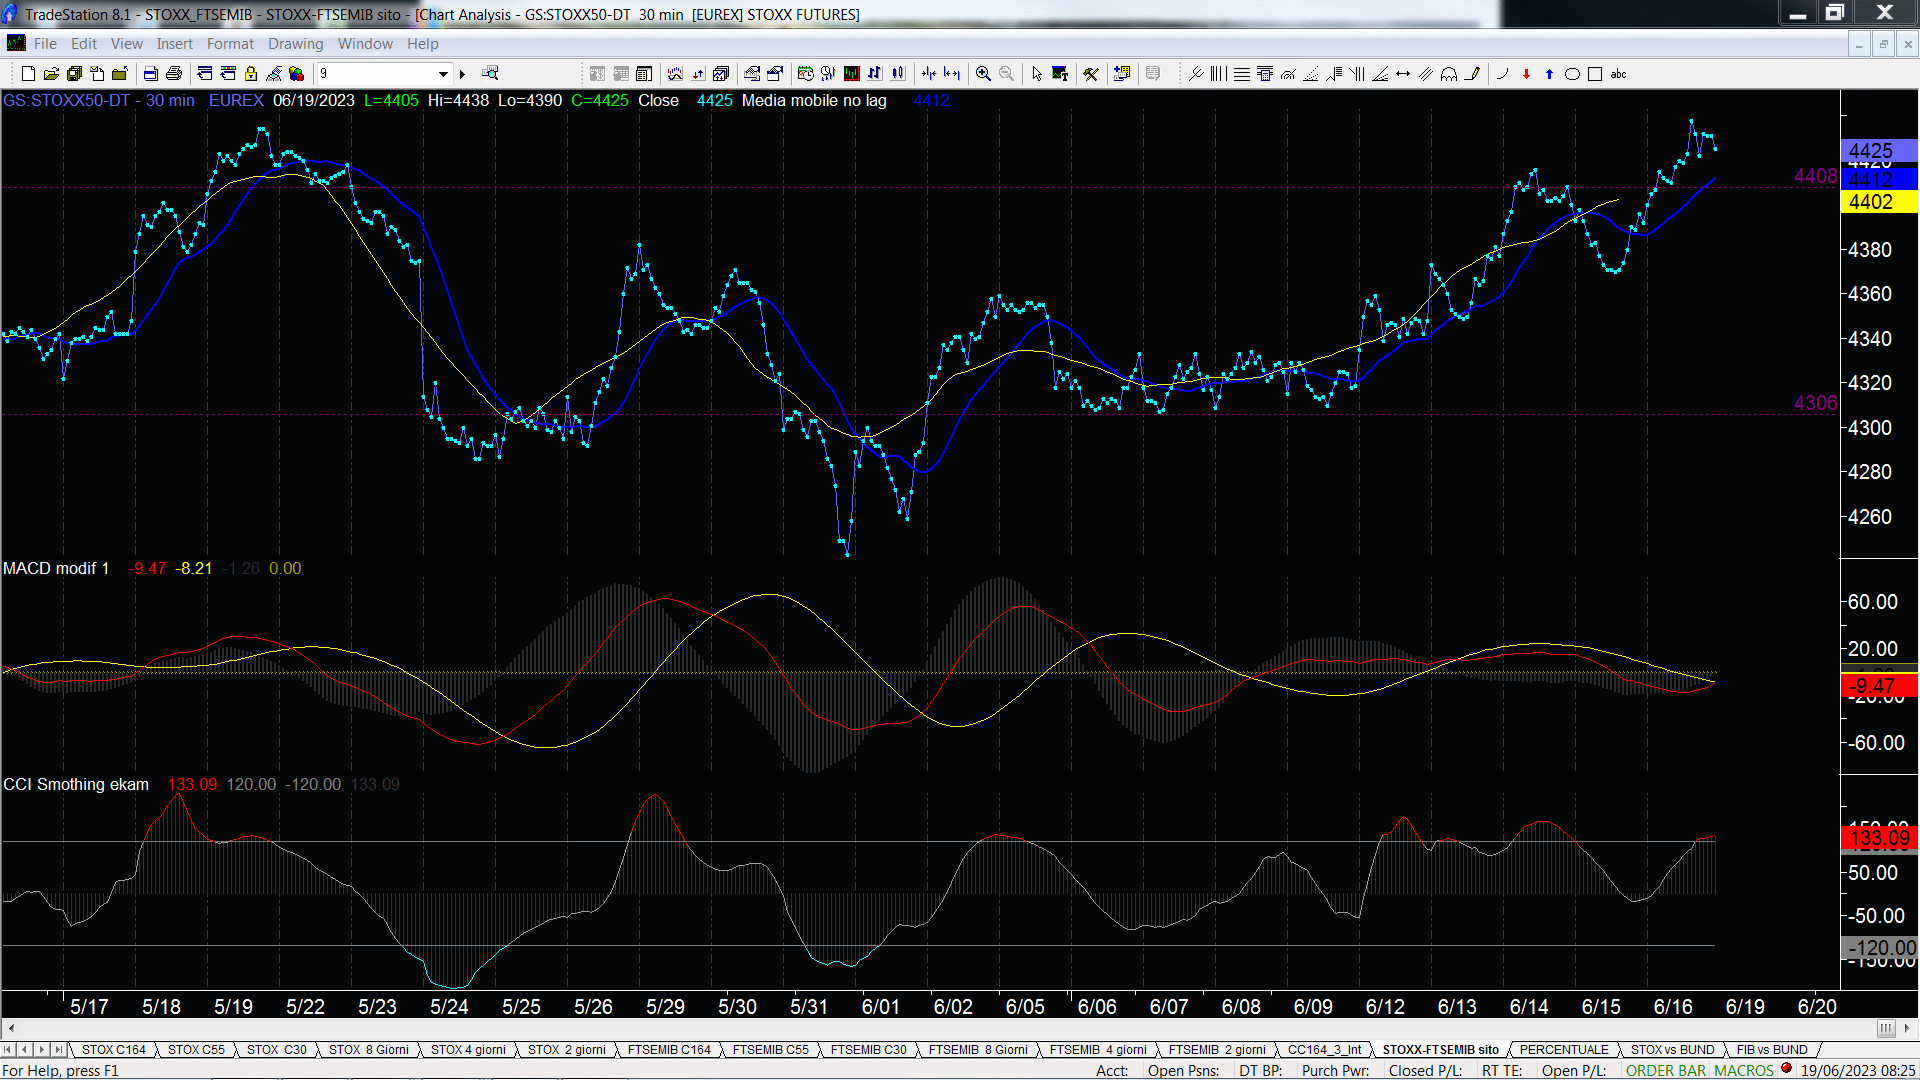The width and height of the screenshot is (1920, 1080).
Task: Open the File menu
Action: coord(45,44)
